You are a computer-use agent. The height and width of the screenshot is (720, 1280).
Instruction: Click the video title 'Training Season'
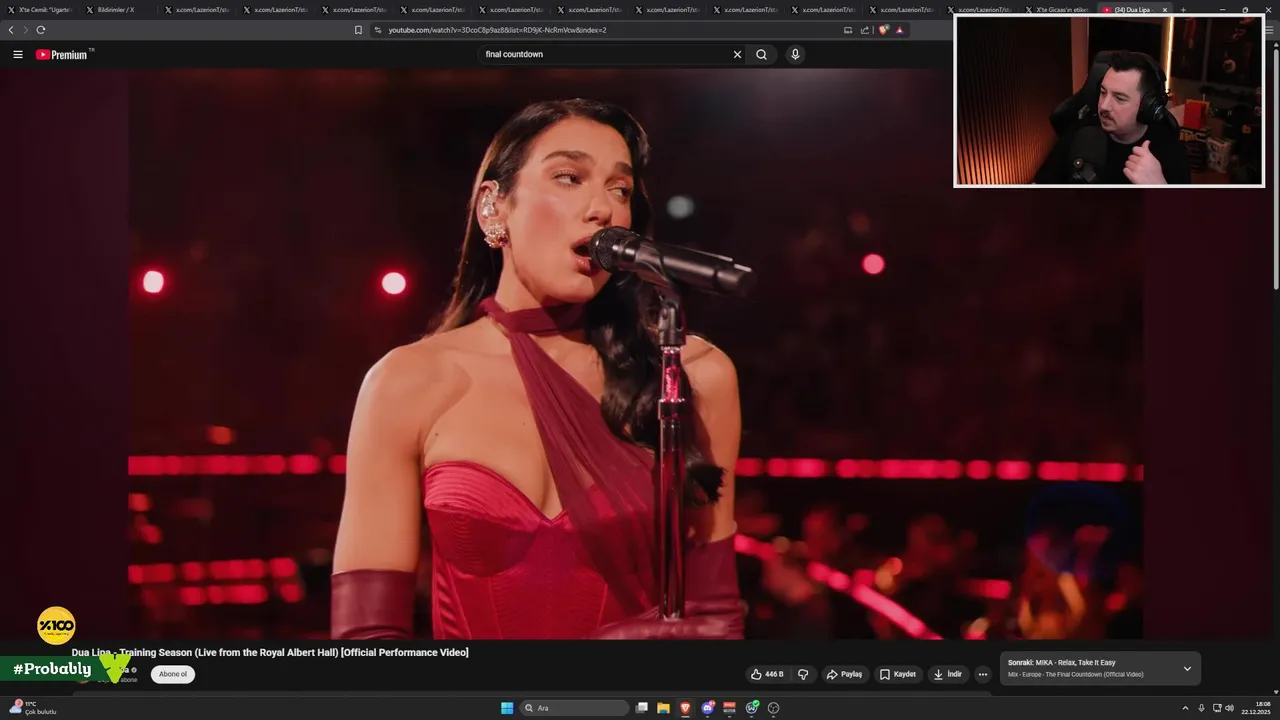point(270,652)
